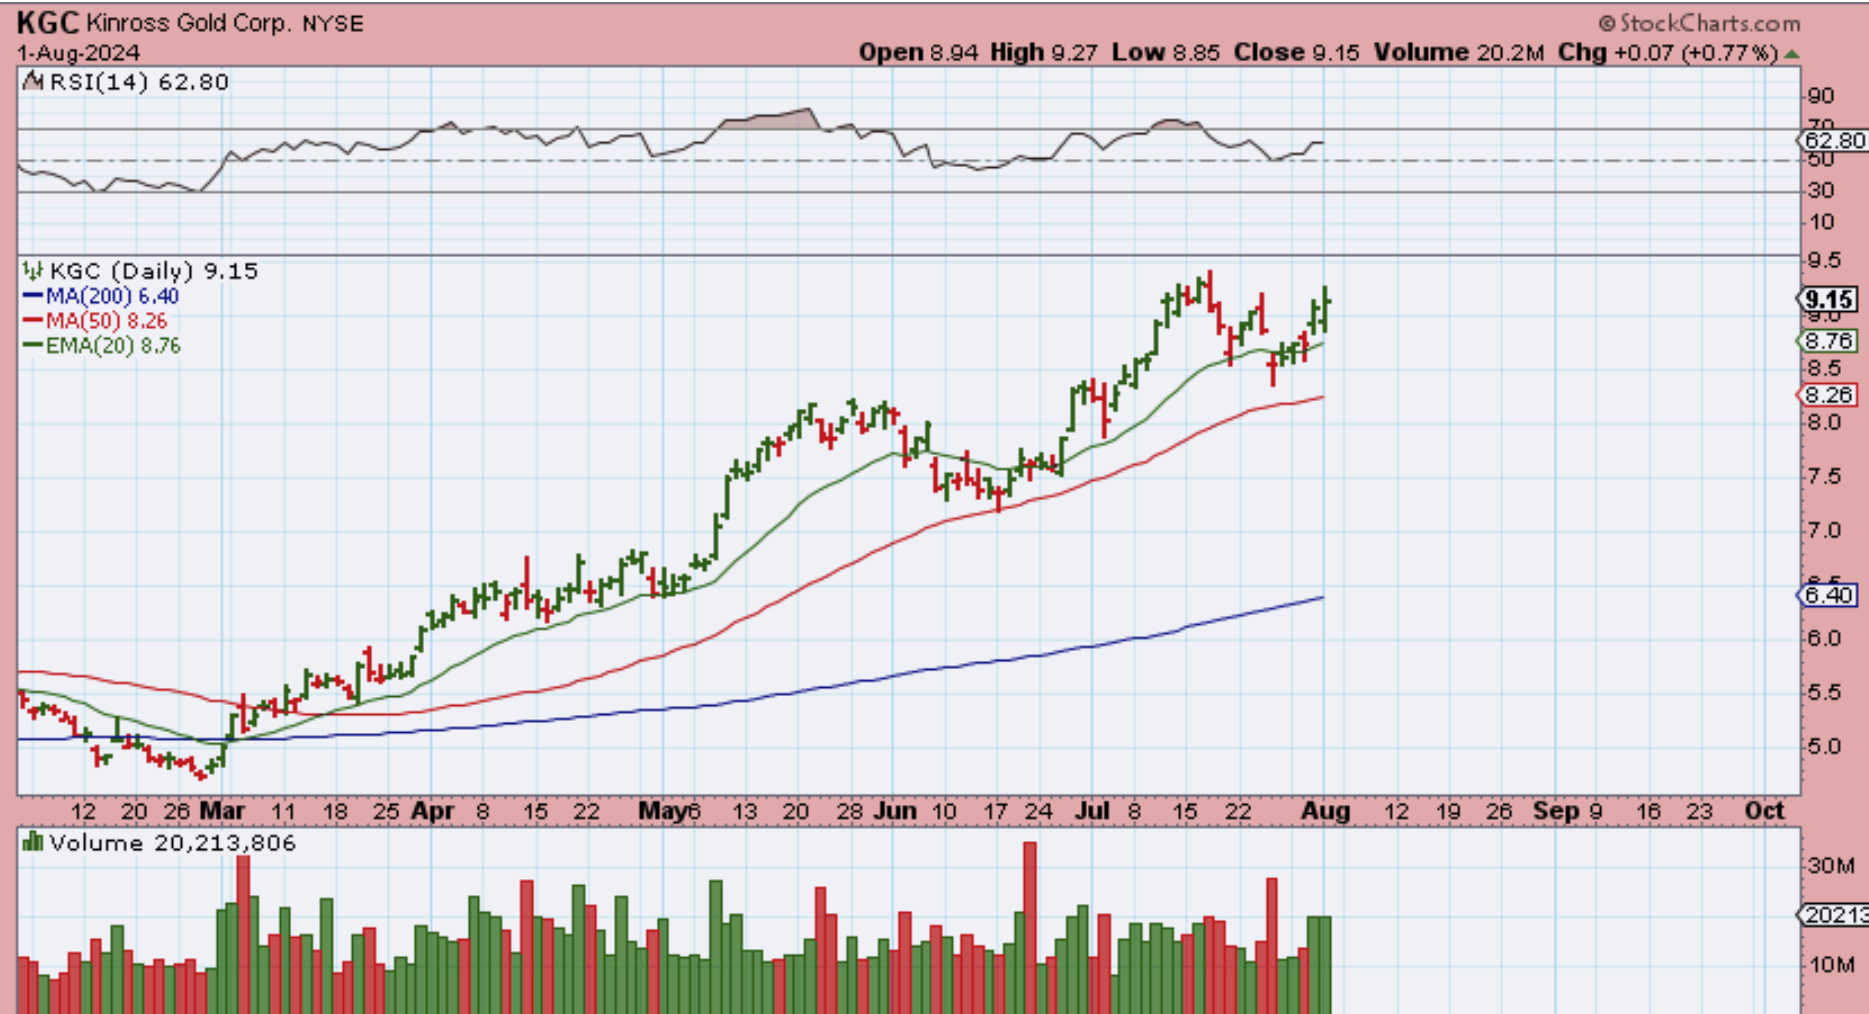
Task: Click the Jun month label on date axis
Action: 895,811
